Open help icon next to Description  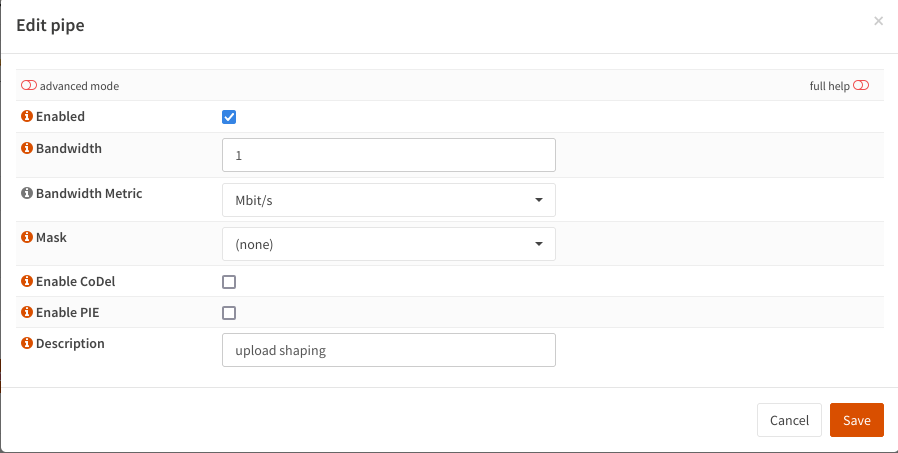click(x=27, y=344)
